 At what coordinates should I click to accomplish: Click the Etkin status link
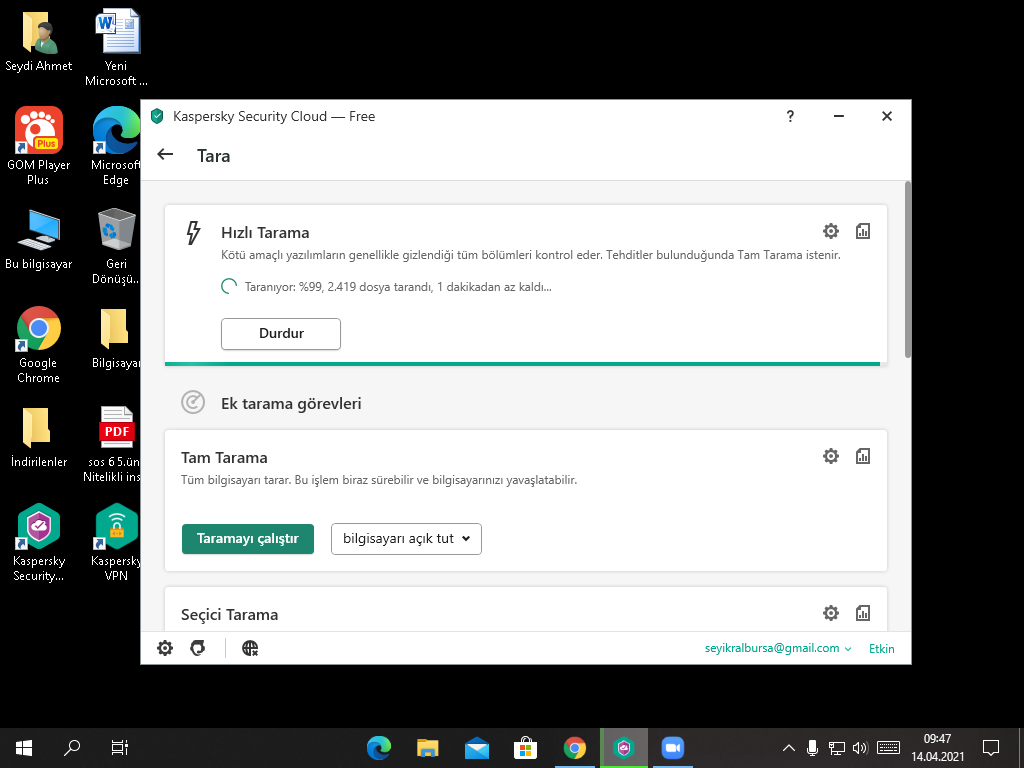[882, 648]
